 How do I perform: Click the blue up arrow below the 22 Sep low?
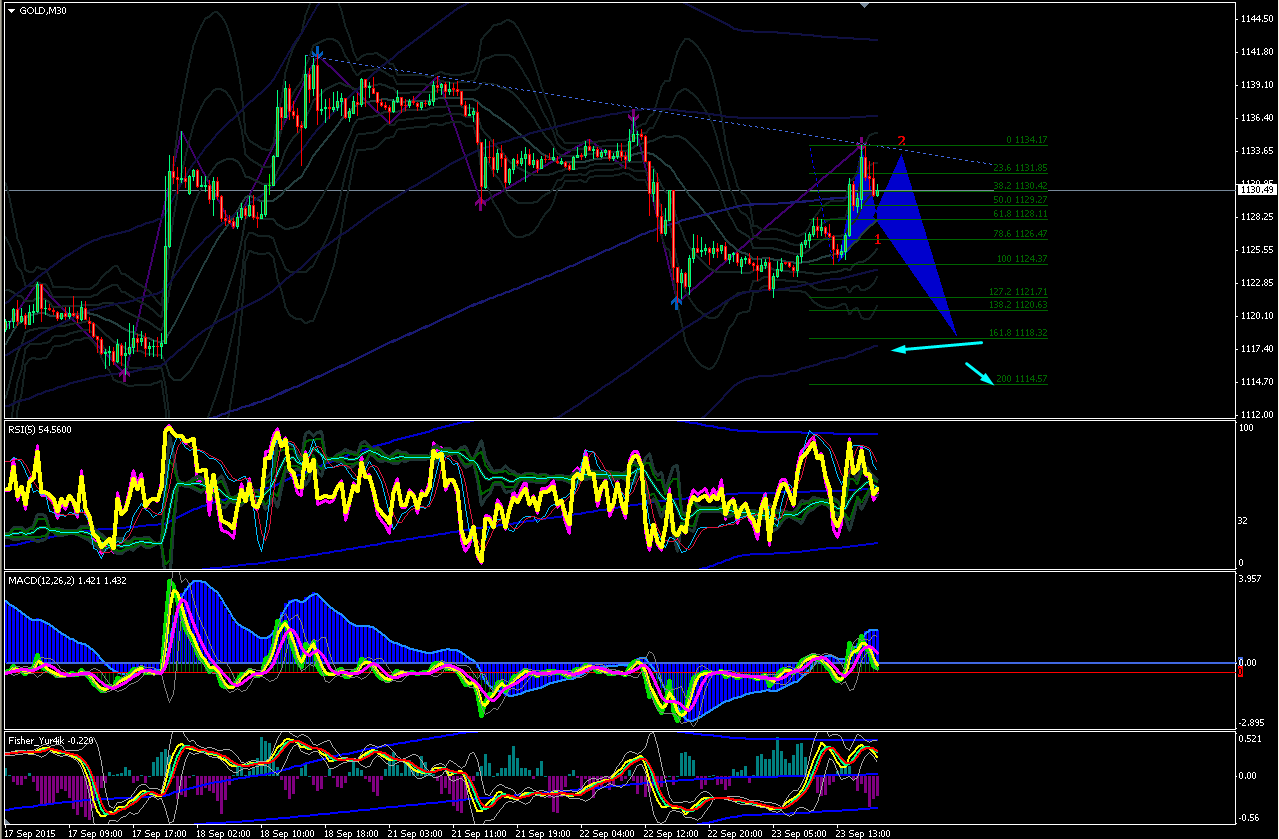678,301
